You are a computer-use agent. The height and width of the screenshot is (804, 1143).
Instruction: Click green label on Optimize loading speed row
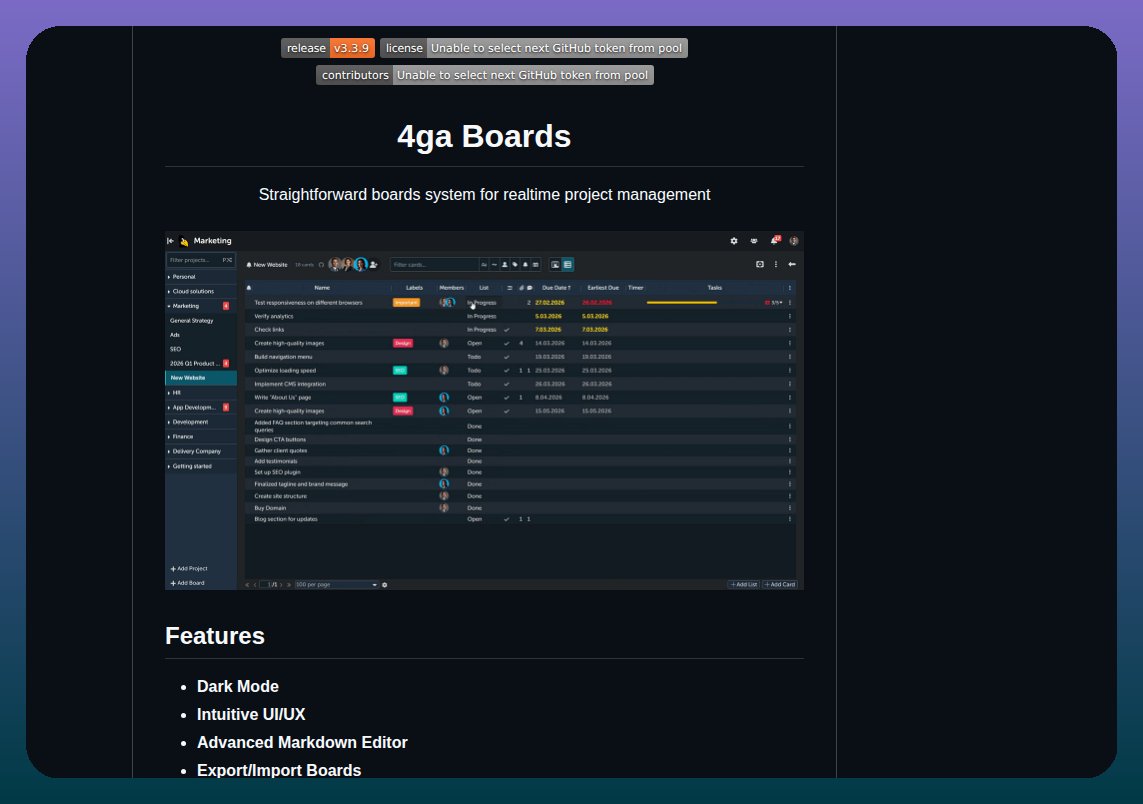pos(399,370)
